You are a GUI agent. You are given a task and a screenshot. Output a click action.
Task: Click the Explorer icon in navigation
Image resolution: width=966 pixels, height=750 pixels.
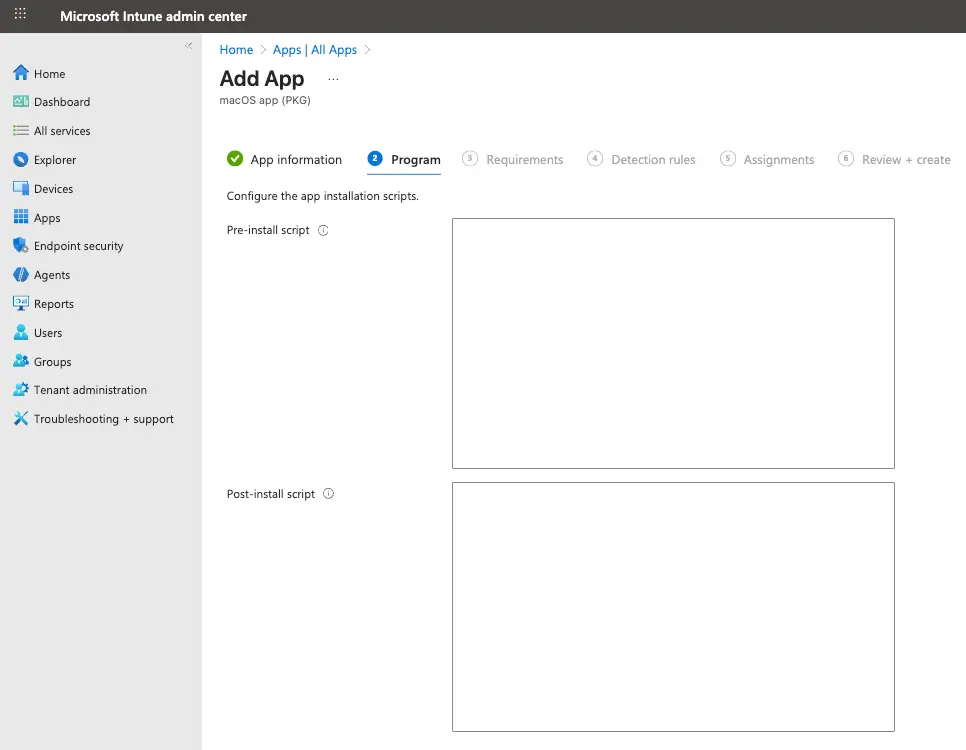[x=21, y=160]
